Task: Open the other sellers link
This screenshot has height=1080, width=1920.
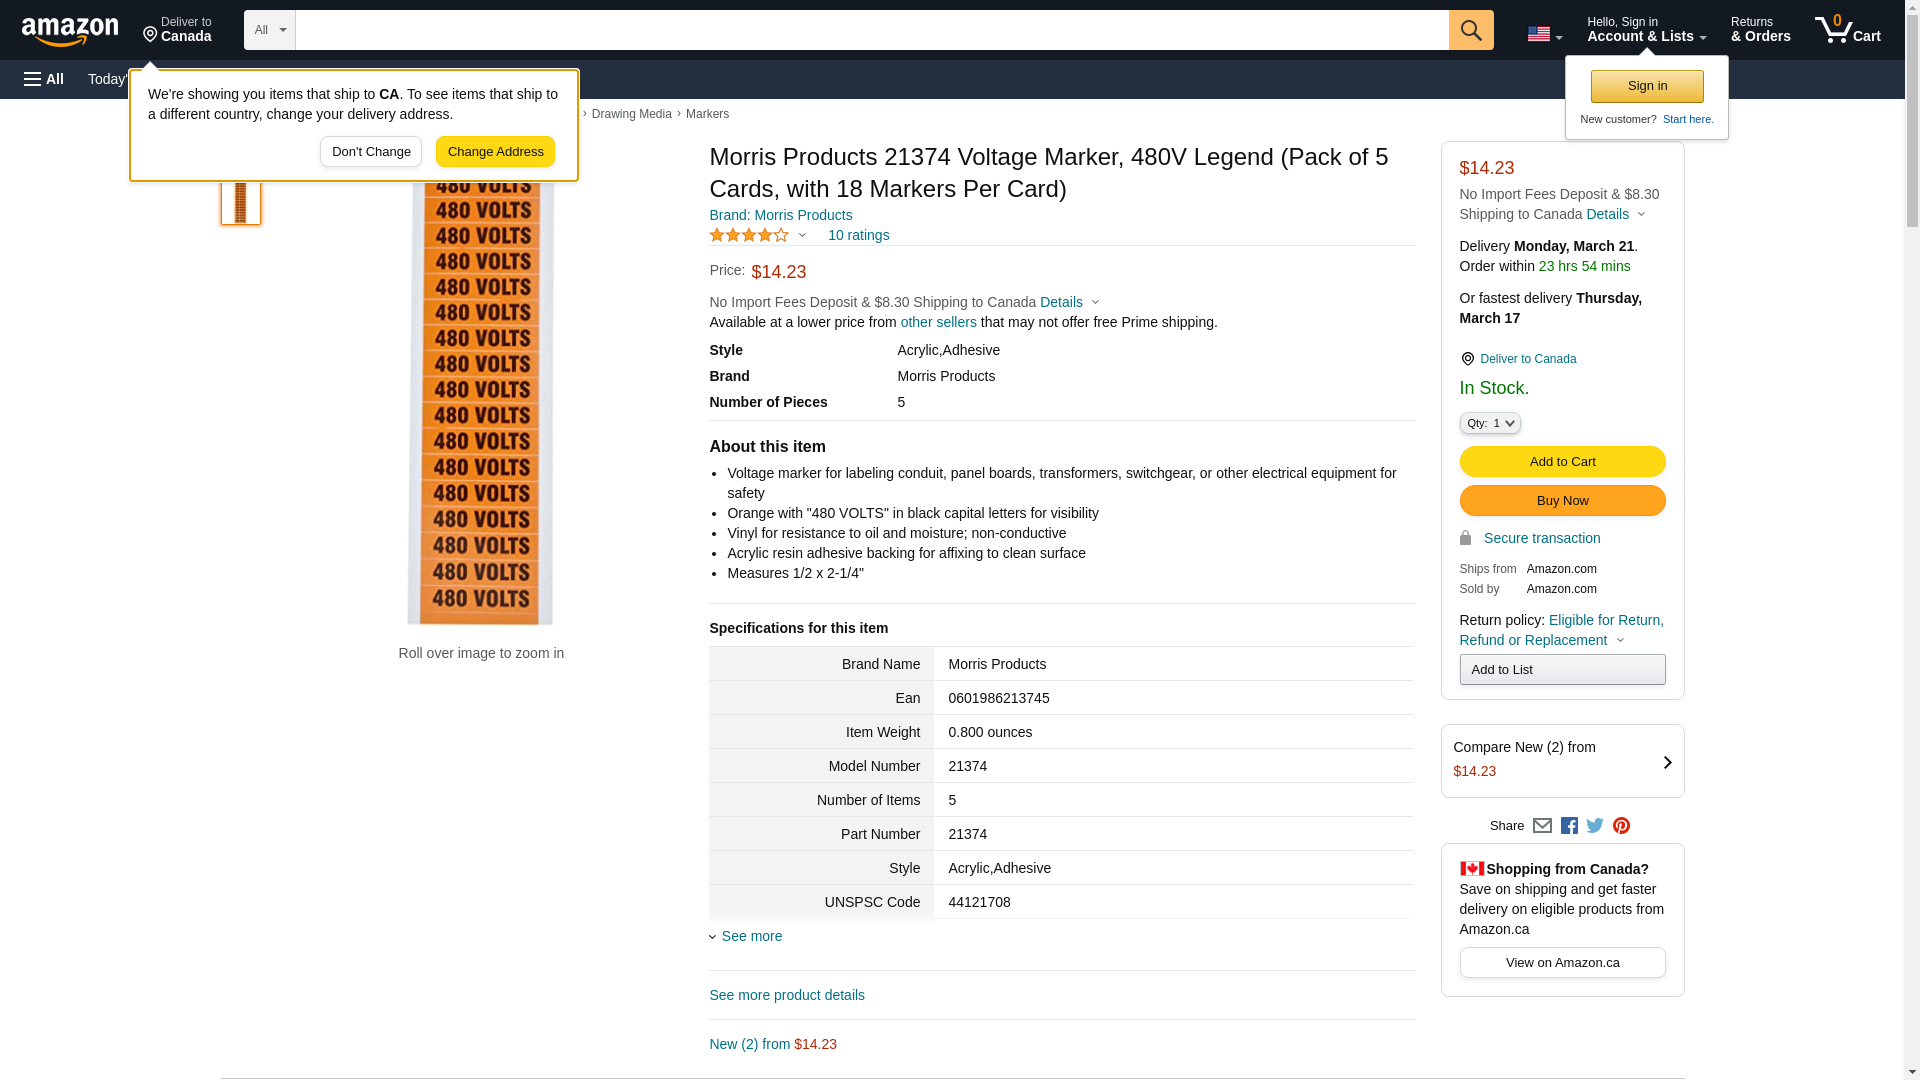Action: (938, 322)
